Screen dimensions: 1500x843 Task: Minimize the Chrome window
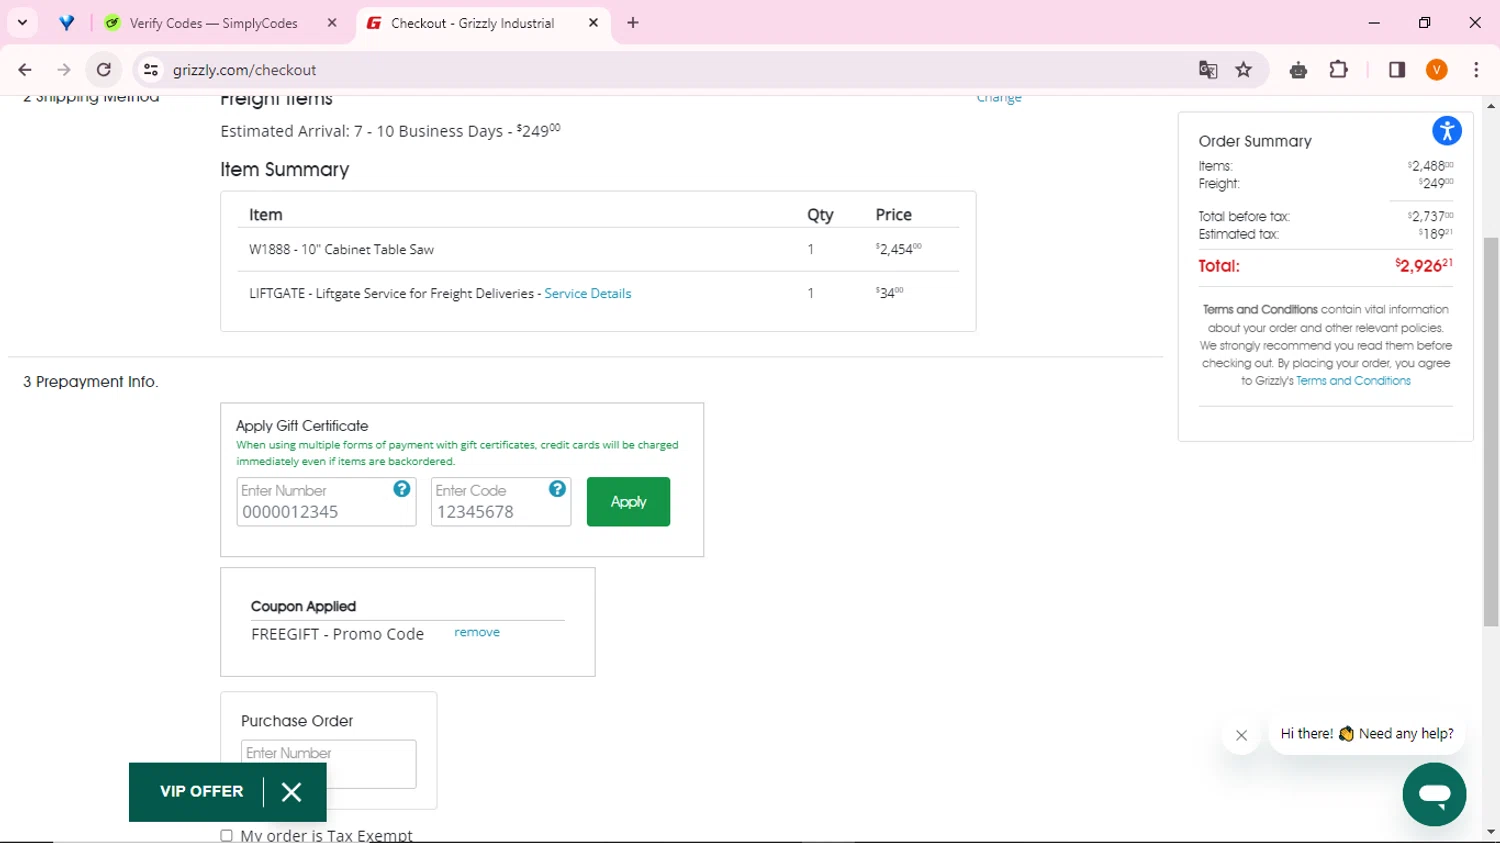click(x=1374, y=22)
